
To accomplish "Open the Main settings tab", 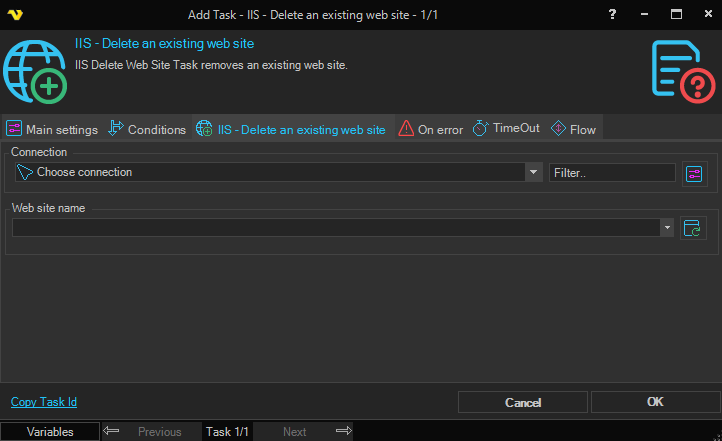I will click(x=52, y=129).
